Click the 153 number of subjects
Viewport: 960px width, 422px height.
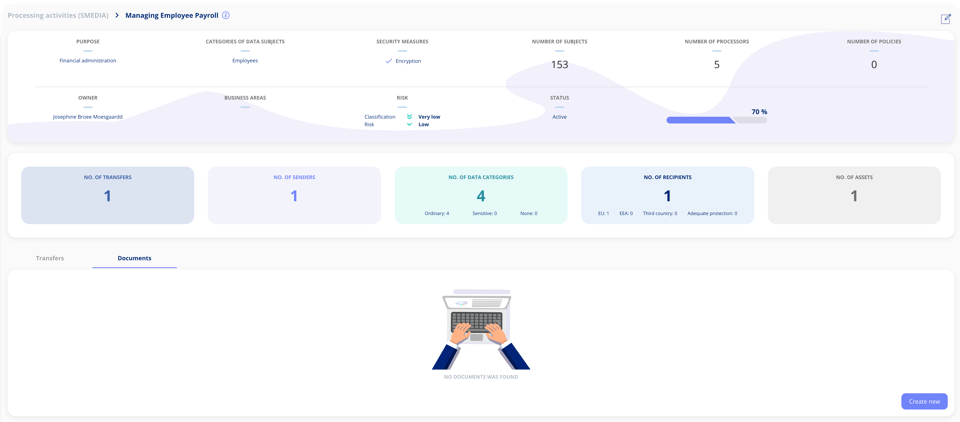point(560,64)
